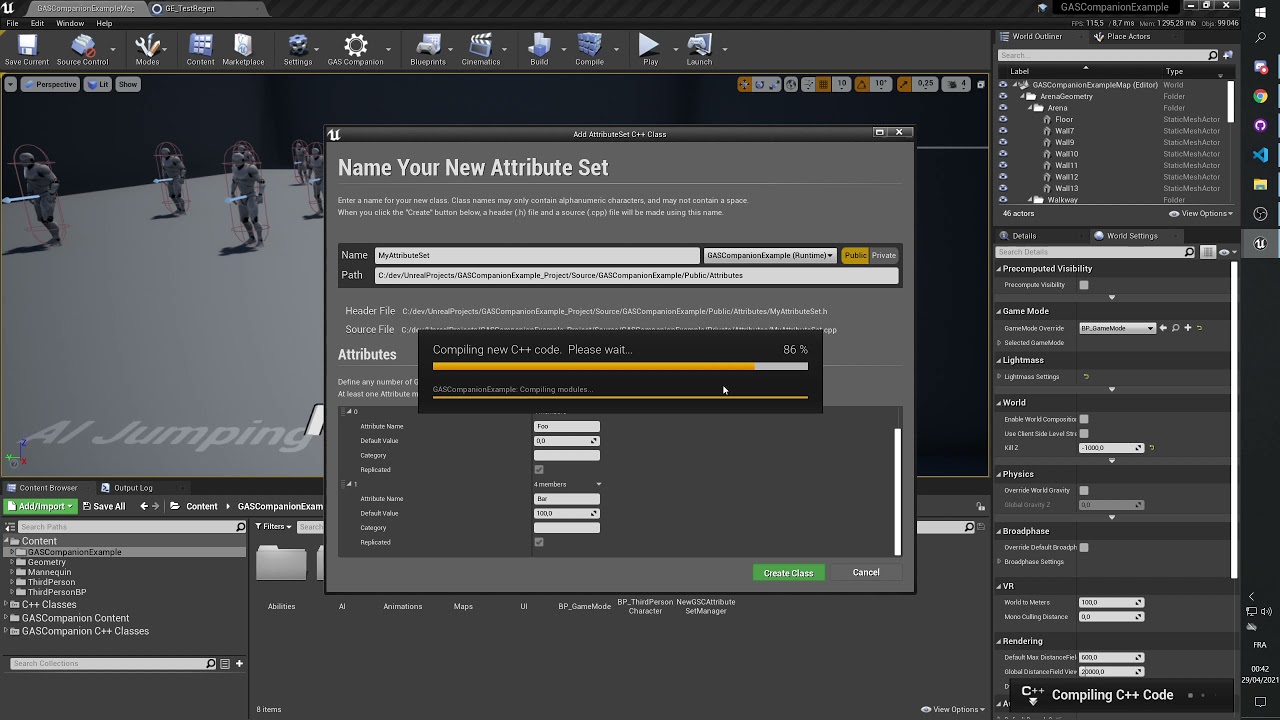Screen dimensions: 1280x720
Task: Open the GameMode Override BP_GameMode dropdown
Action: (1117, 328)
